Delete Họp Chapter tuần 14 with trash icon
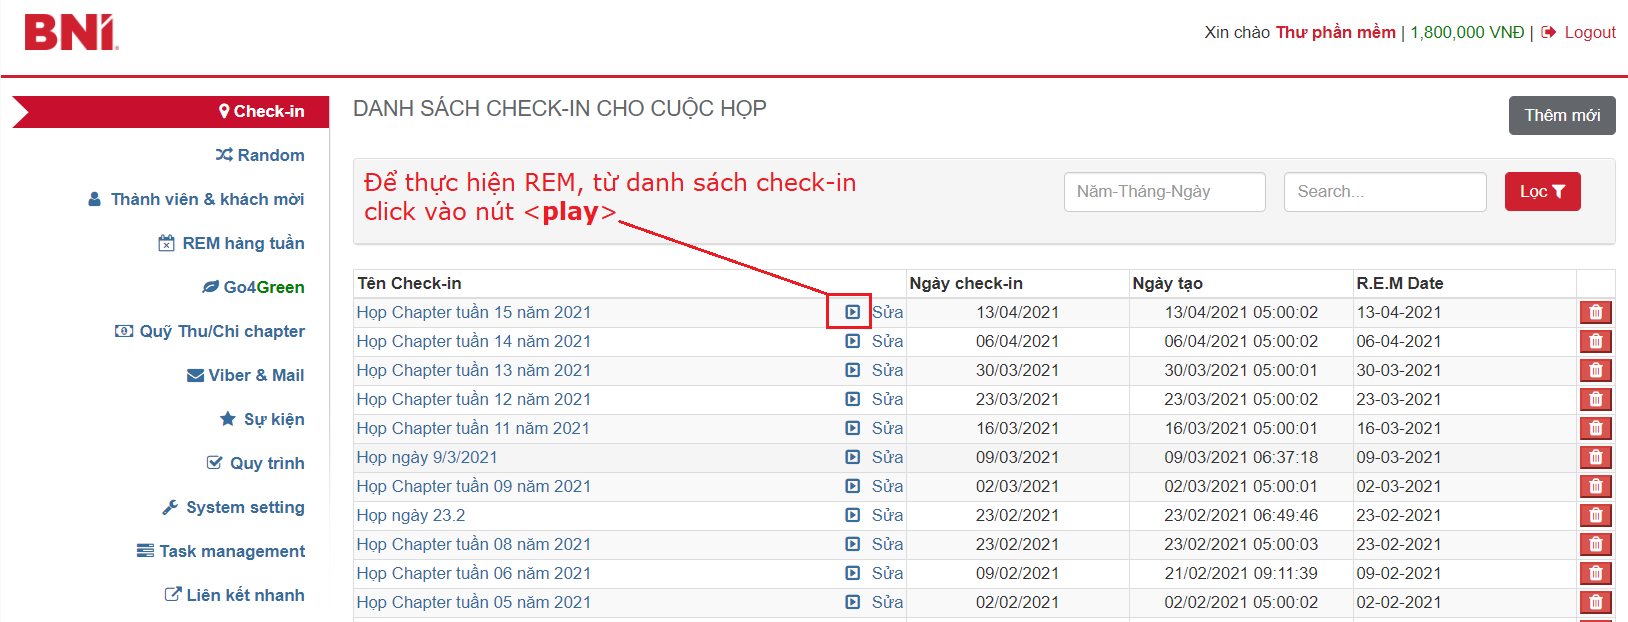 pyautogui.click(x=1595, y=341)
